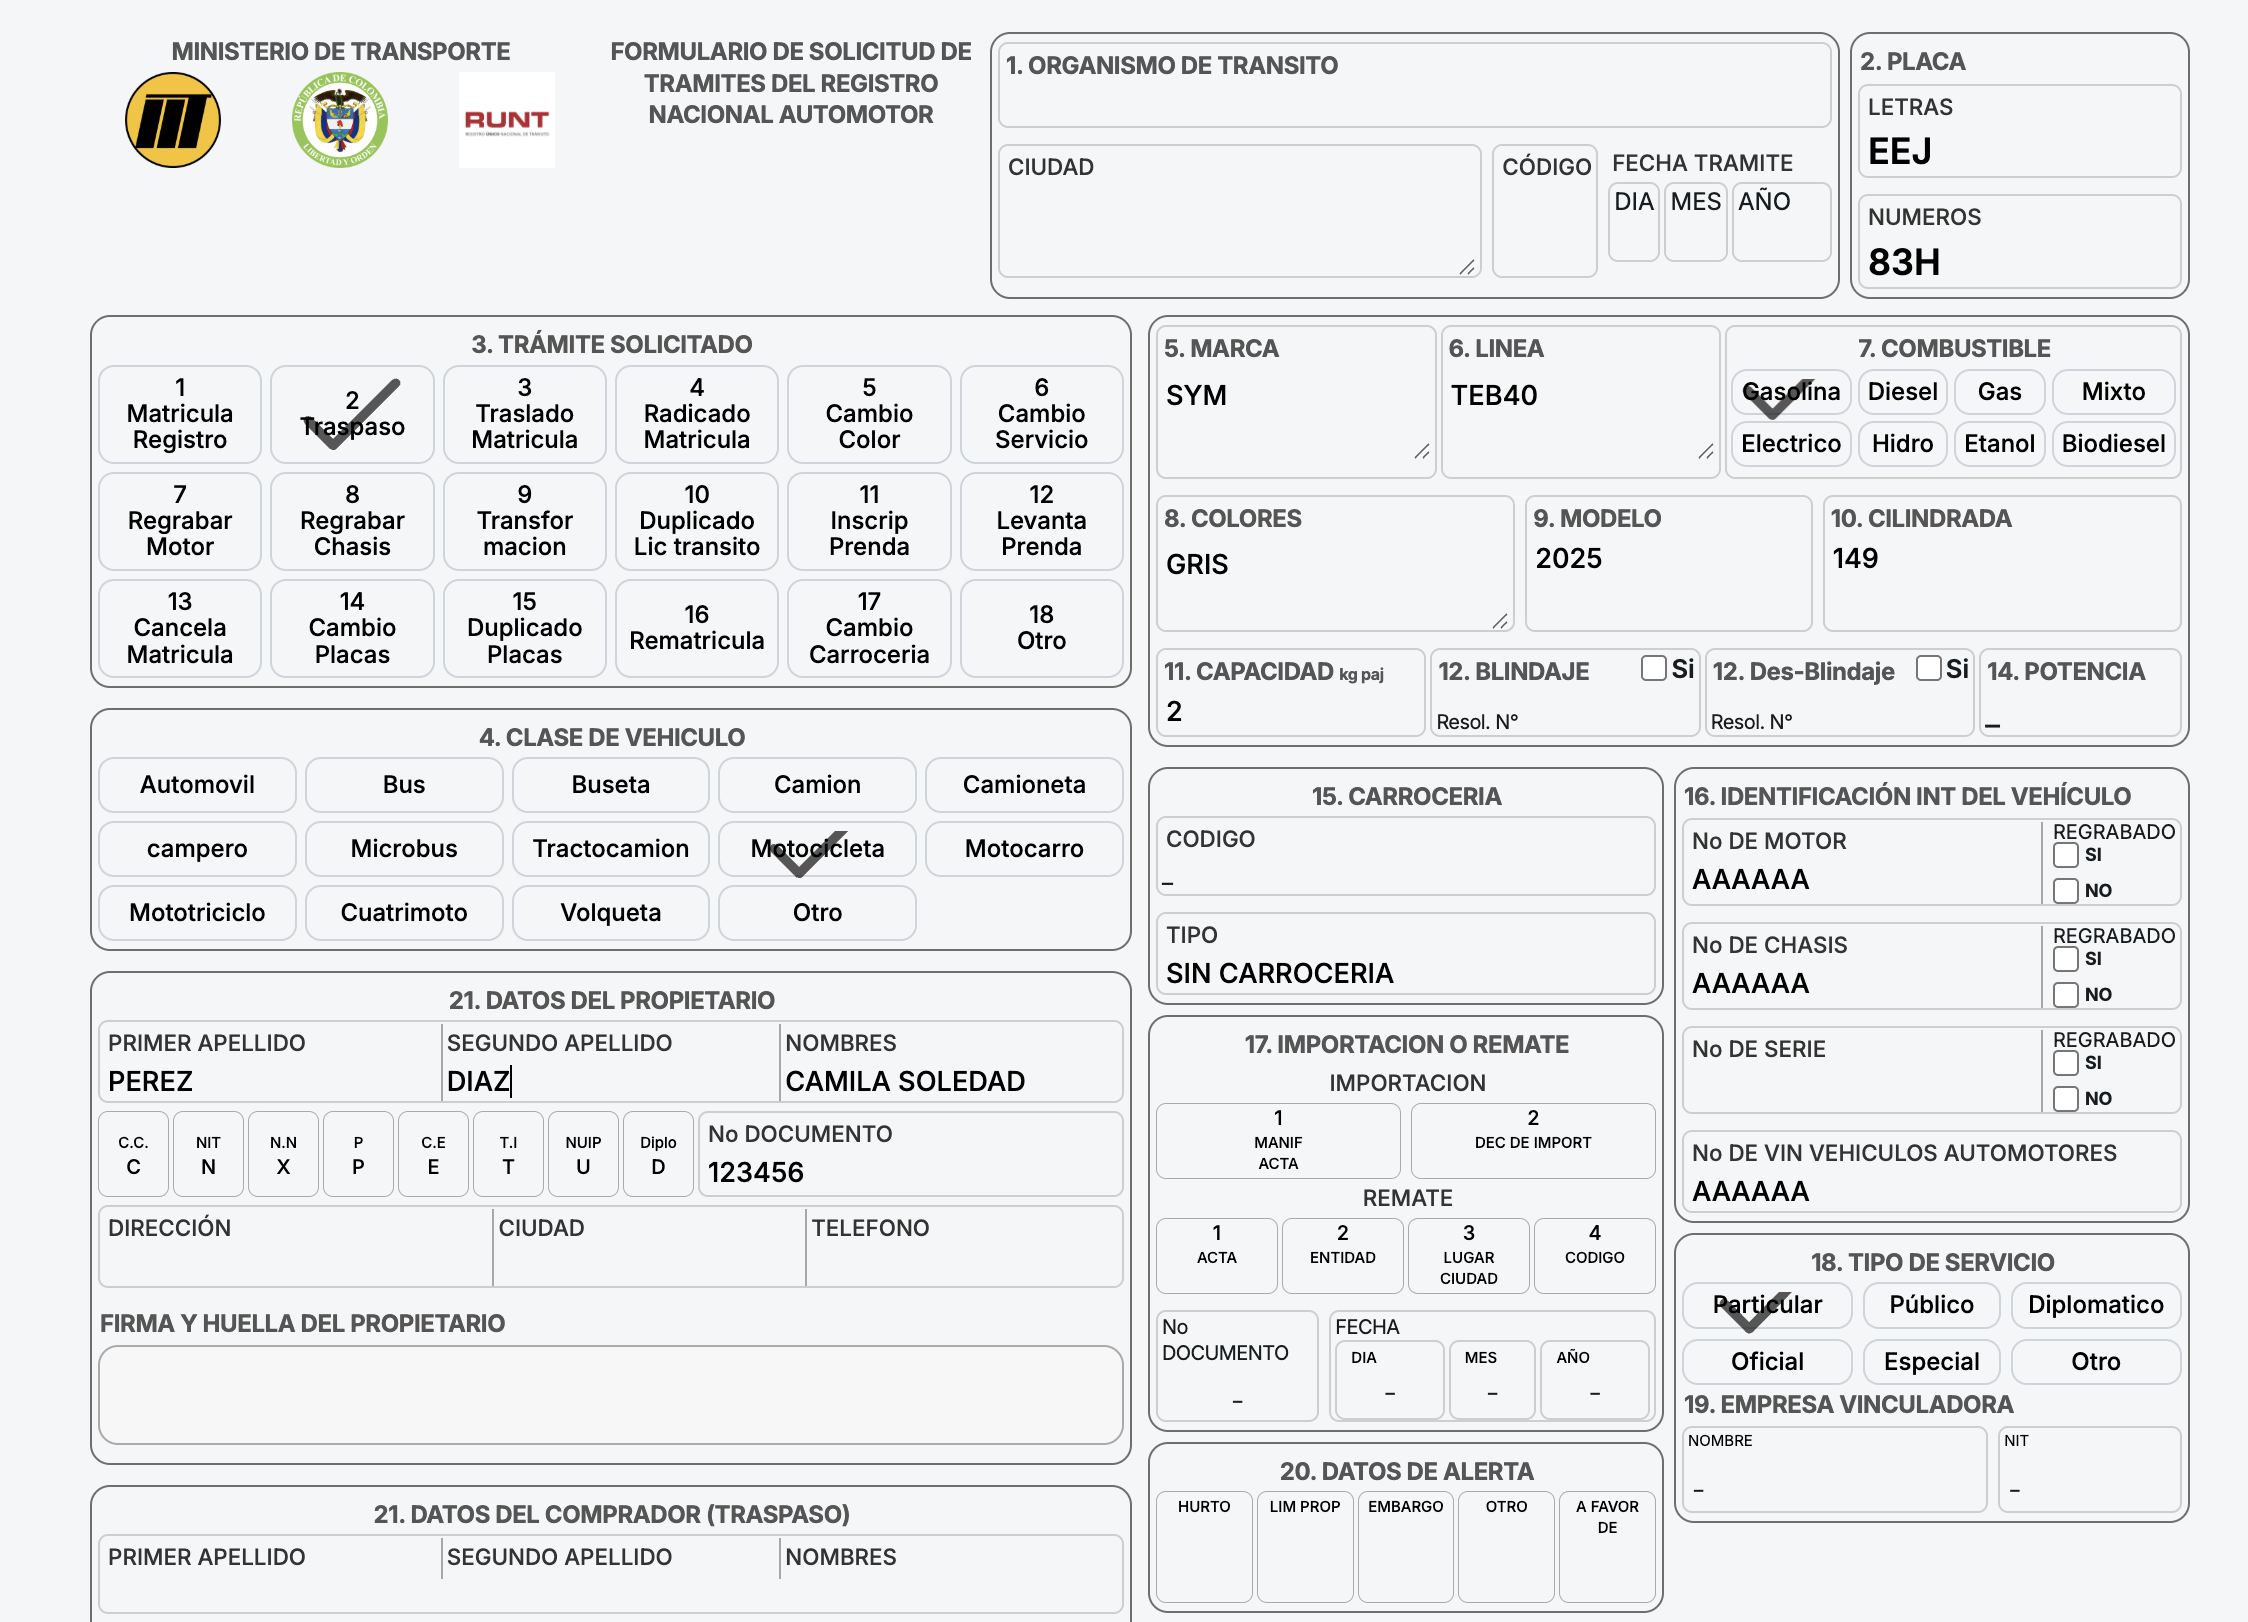The image size is (2248, 1622).
Task: Tick the chasis regrabado NO checkbox
Action: 2065,995
